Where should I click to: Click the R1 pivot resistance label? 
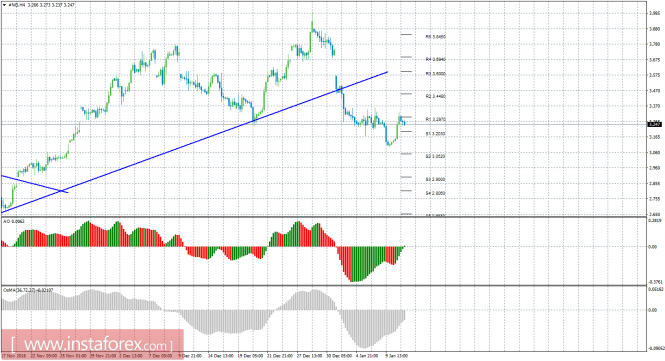[x=436, y=120]
